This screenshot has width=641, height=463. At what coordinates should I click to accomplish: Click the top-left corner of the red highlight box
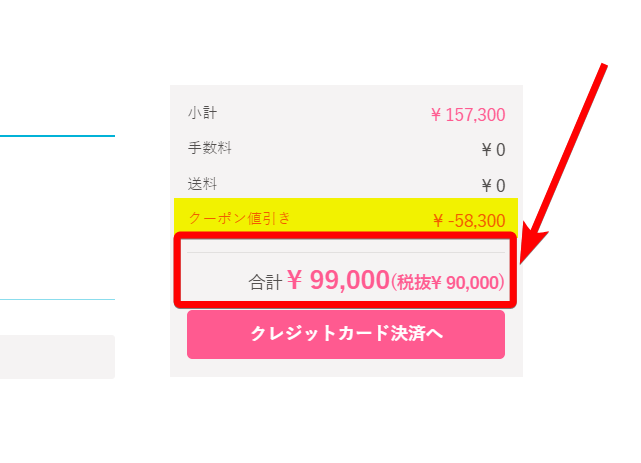[179, 238]
